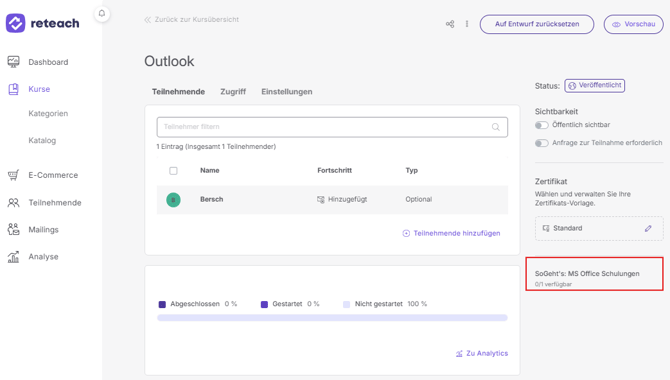Click the Gestartet legend color swatch
Screen dimensions: 670x380
[x=264, y=304]
